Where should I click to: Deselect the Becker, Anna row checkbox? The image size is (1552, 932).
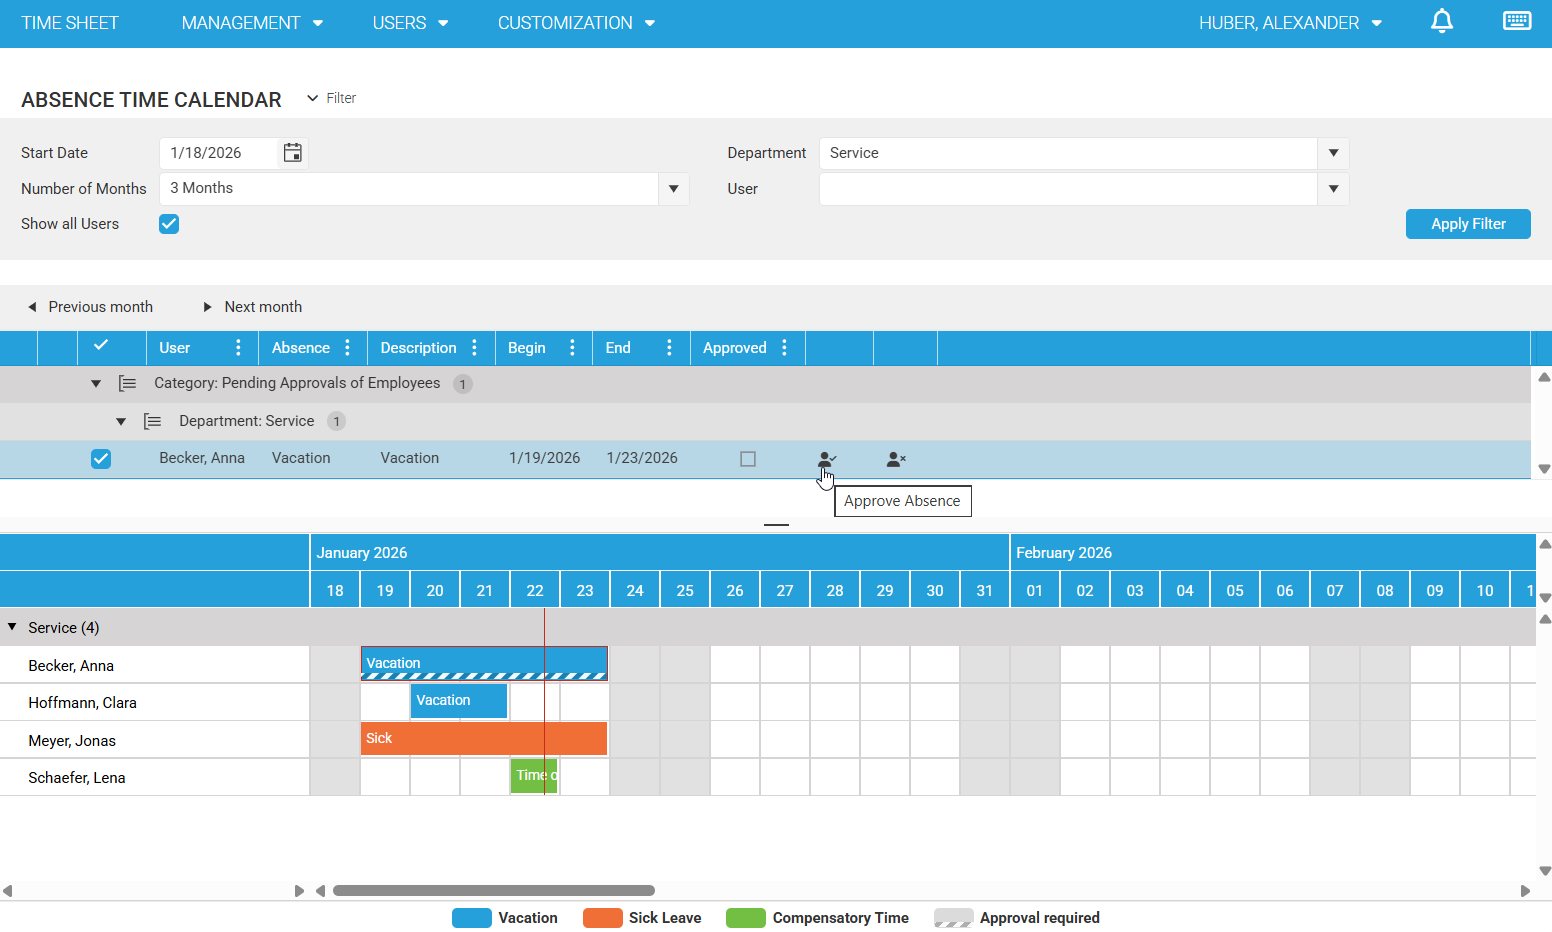tap(101, 459)
